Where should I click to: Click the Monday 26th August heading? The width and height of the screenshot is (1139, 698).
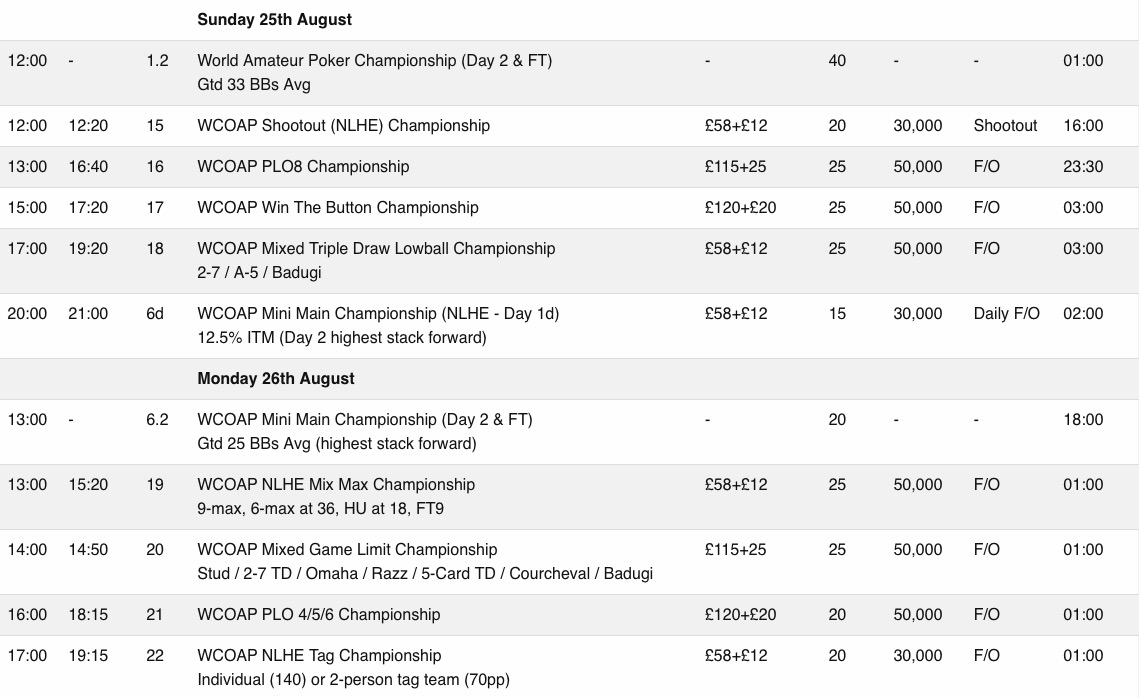click(276, 378)
